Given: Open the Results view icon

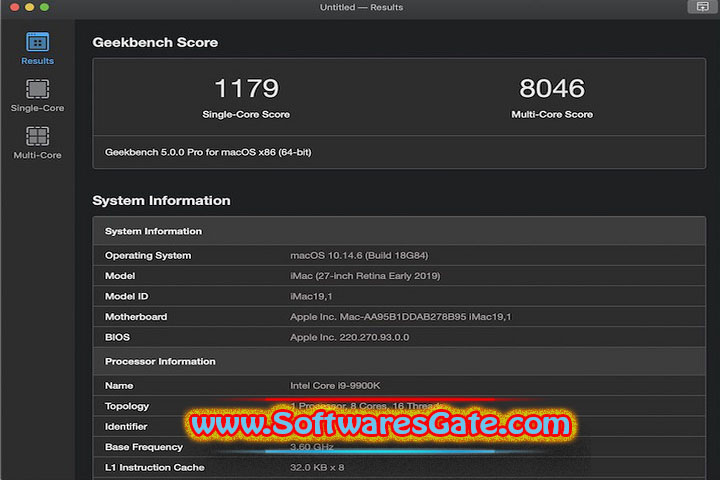Looking at the screenshot, I should 37,42.
